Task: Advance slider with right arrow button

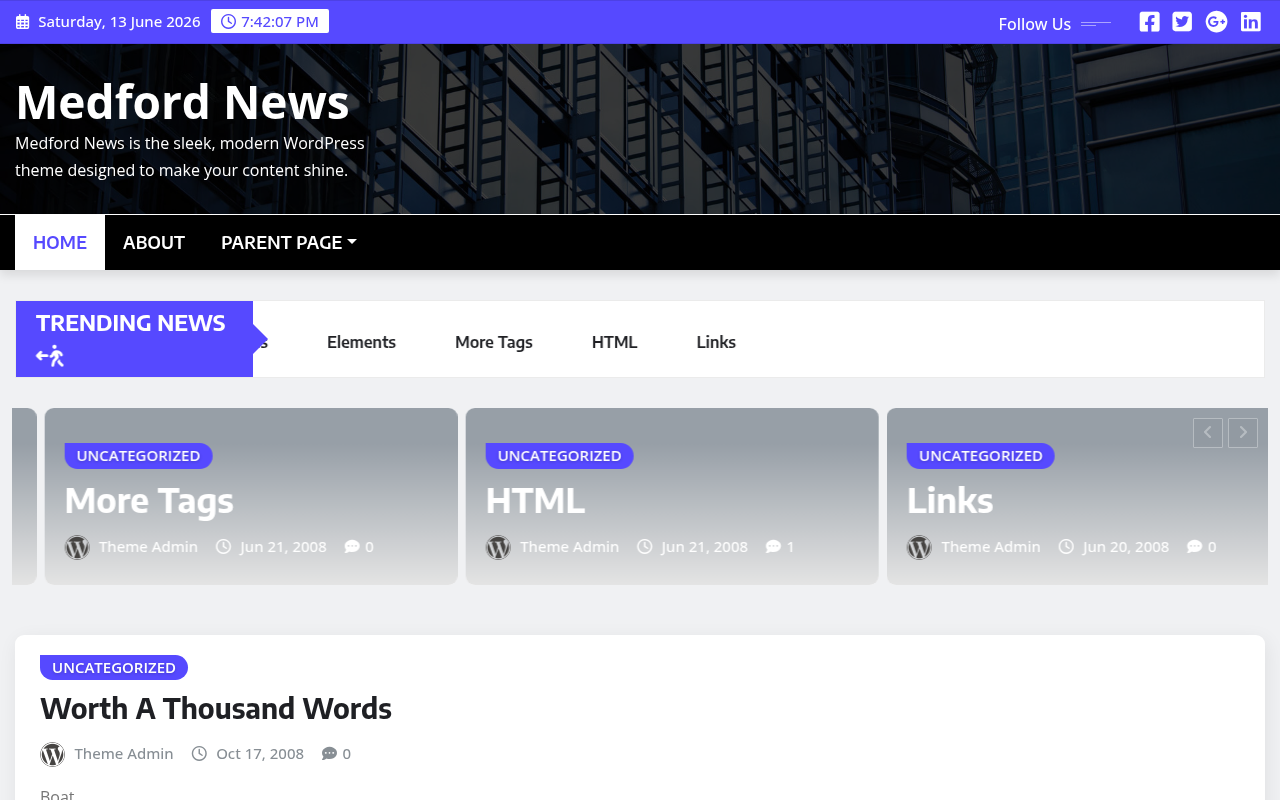Action: pos(1243,433)
